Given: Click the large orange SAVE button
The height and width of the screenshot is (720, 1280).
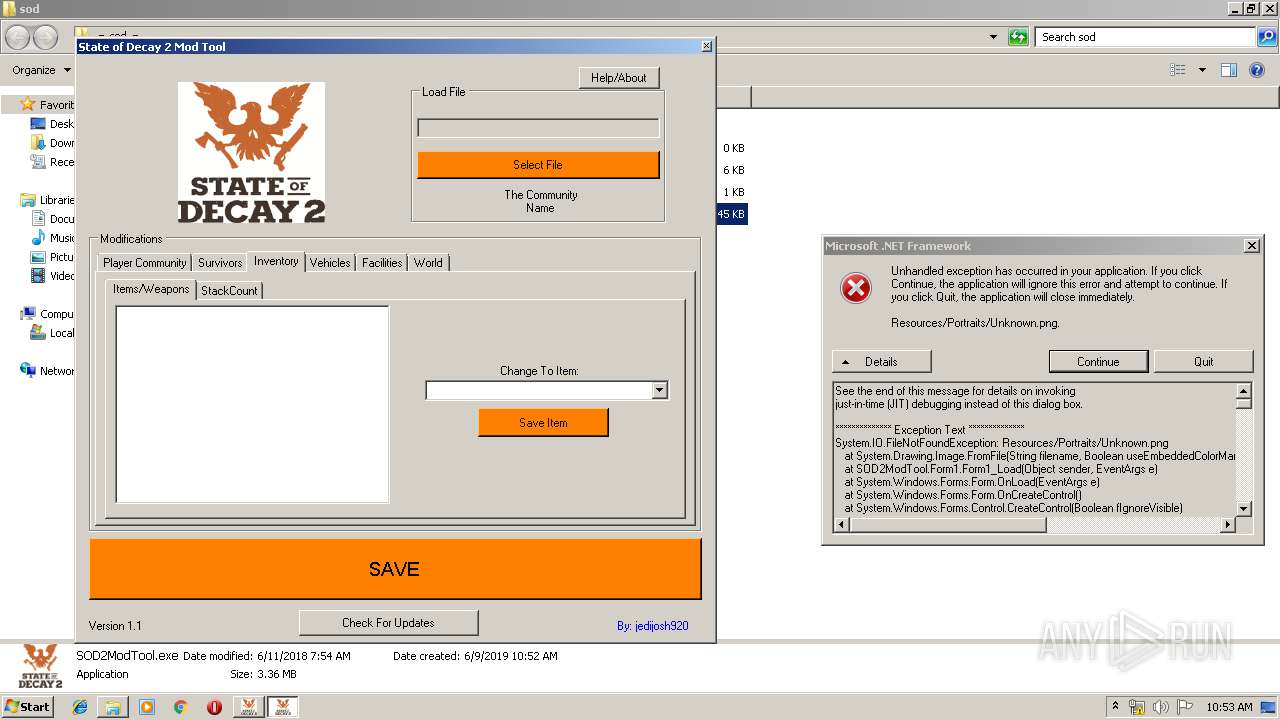Looking at the screenshot, I should click(395, 569).
